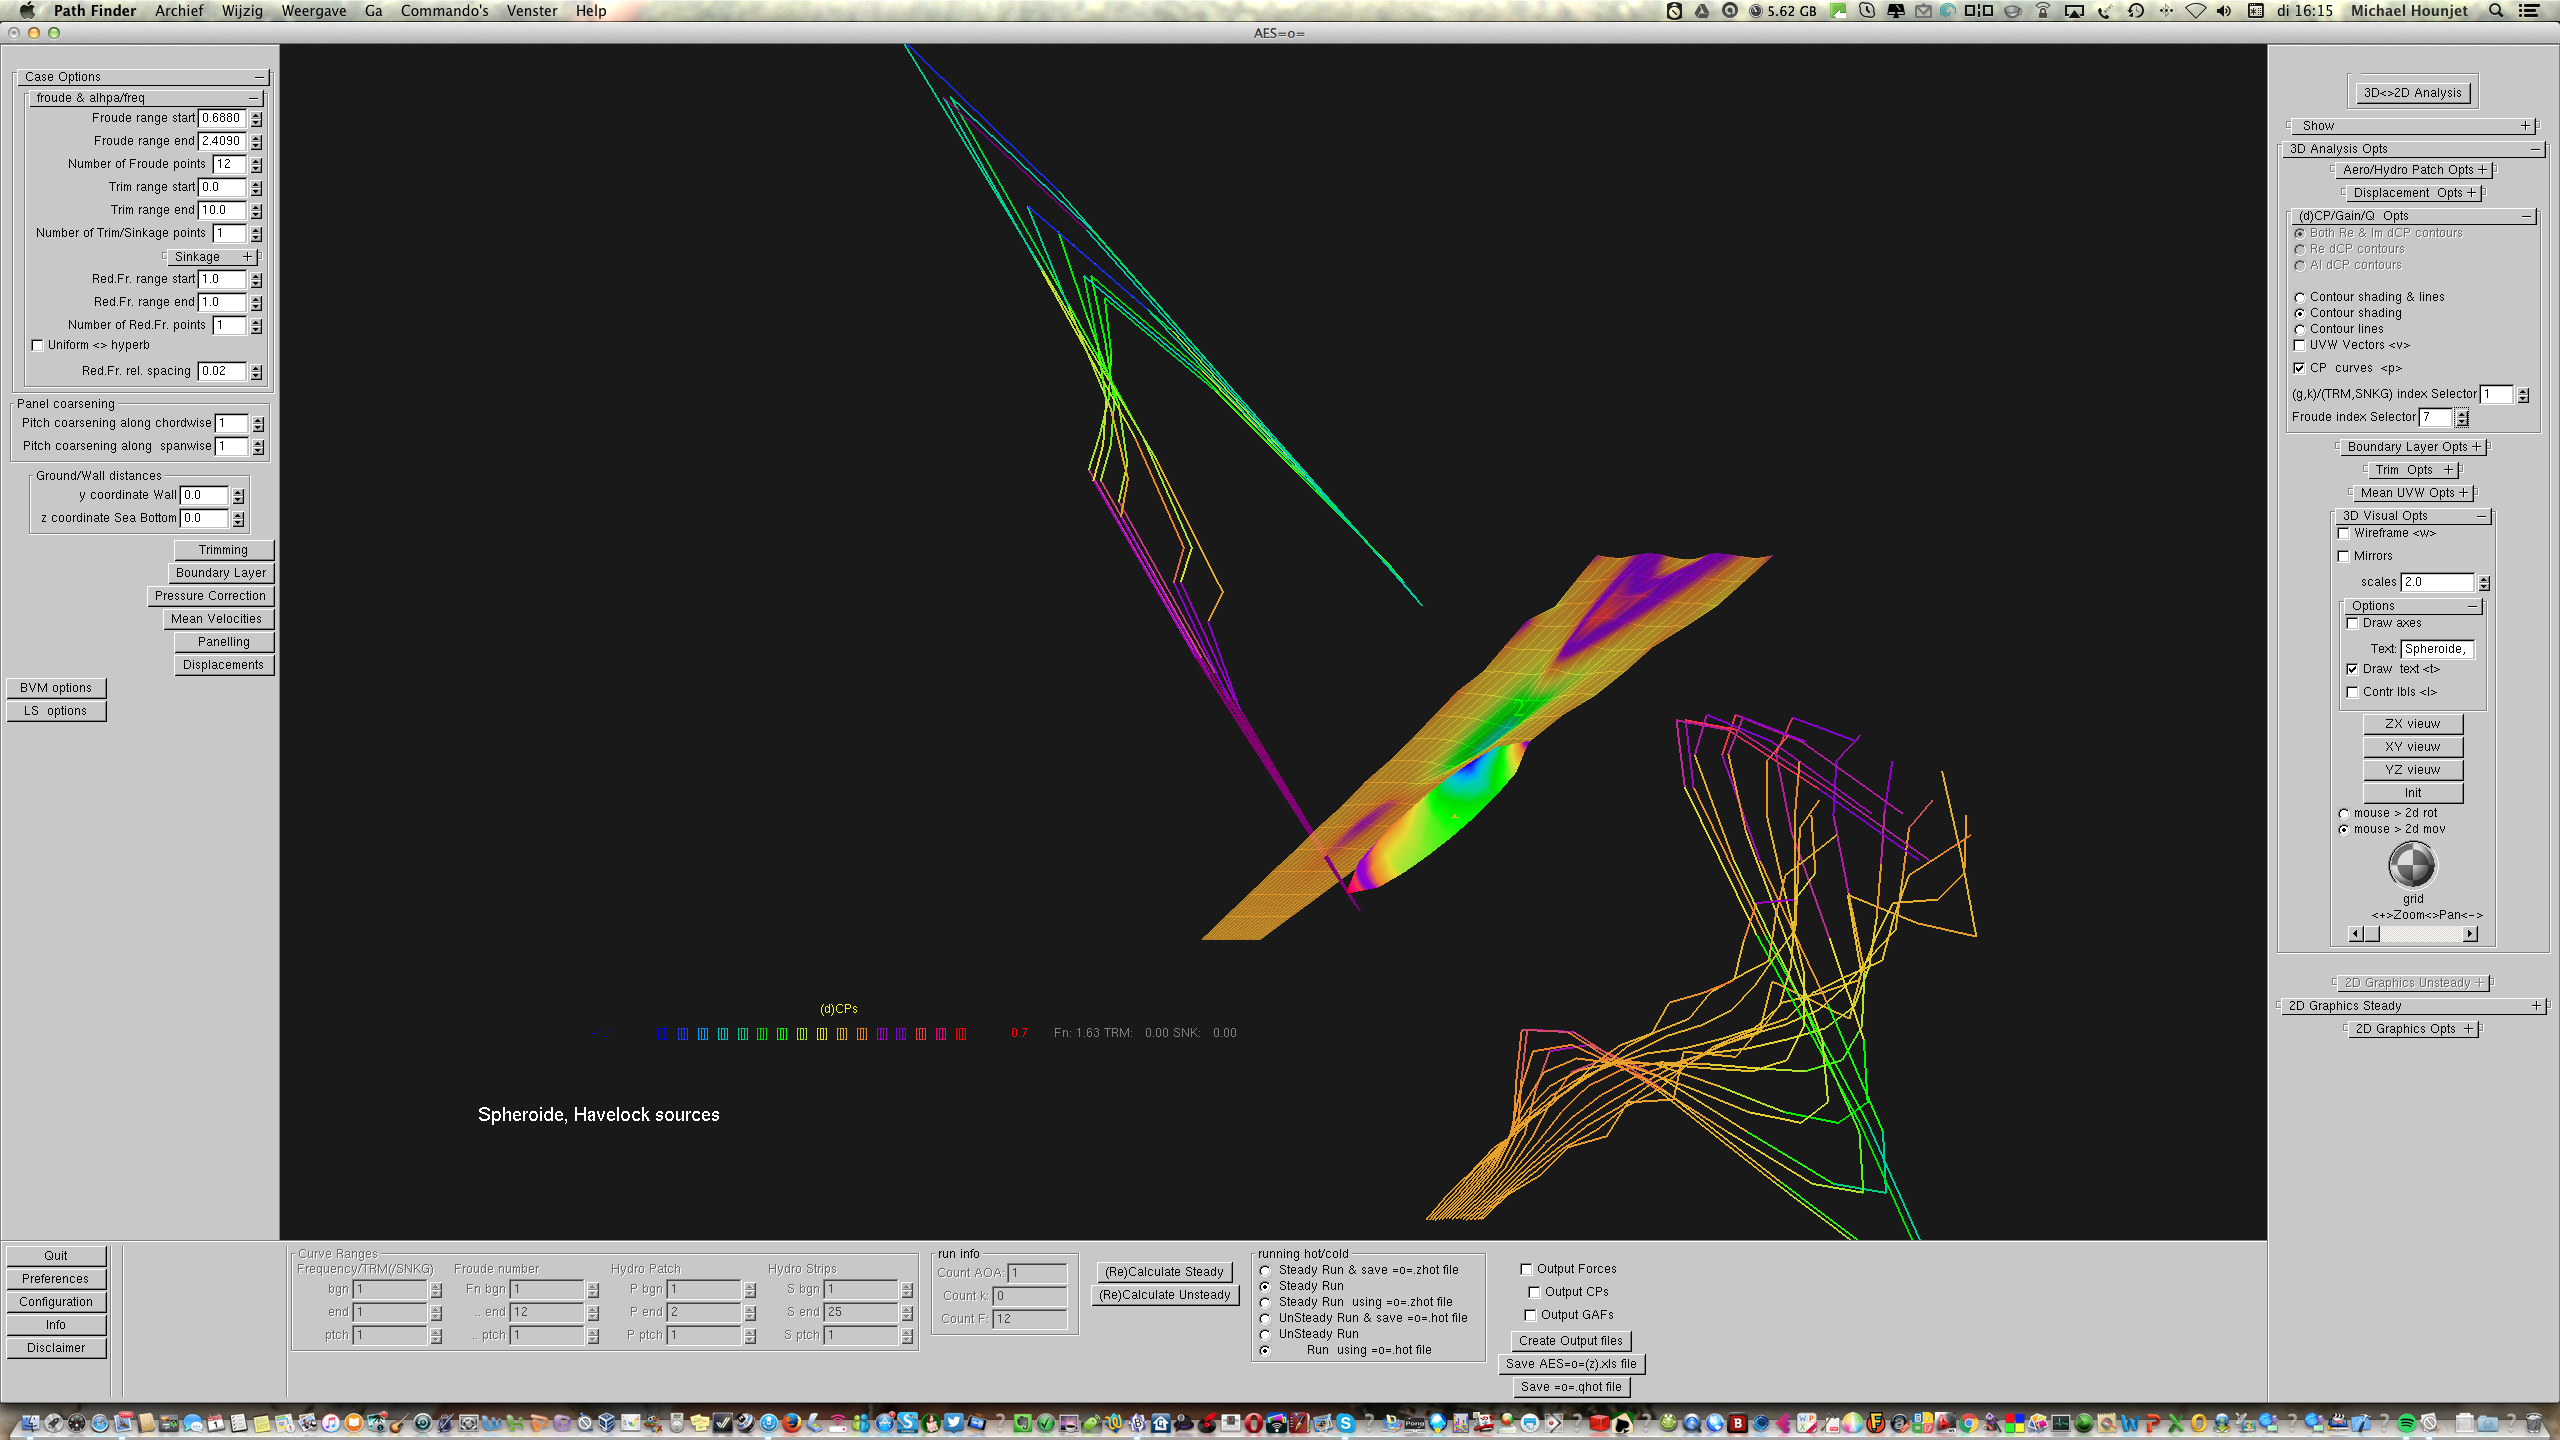Click the Bluetooth menu bar icon

coord(2166,11)
